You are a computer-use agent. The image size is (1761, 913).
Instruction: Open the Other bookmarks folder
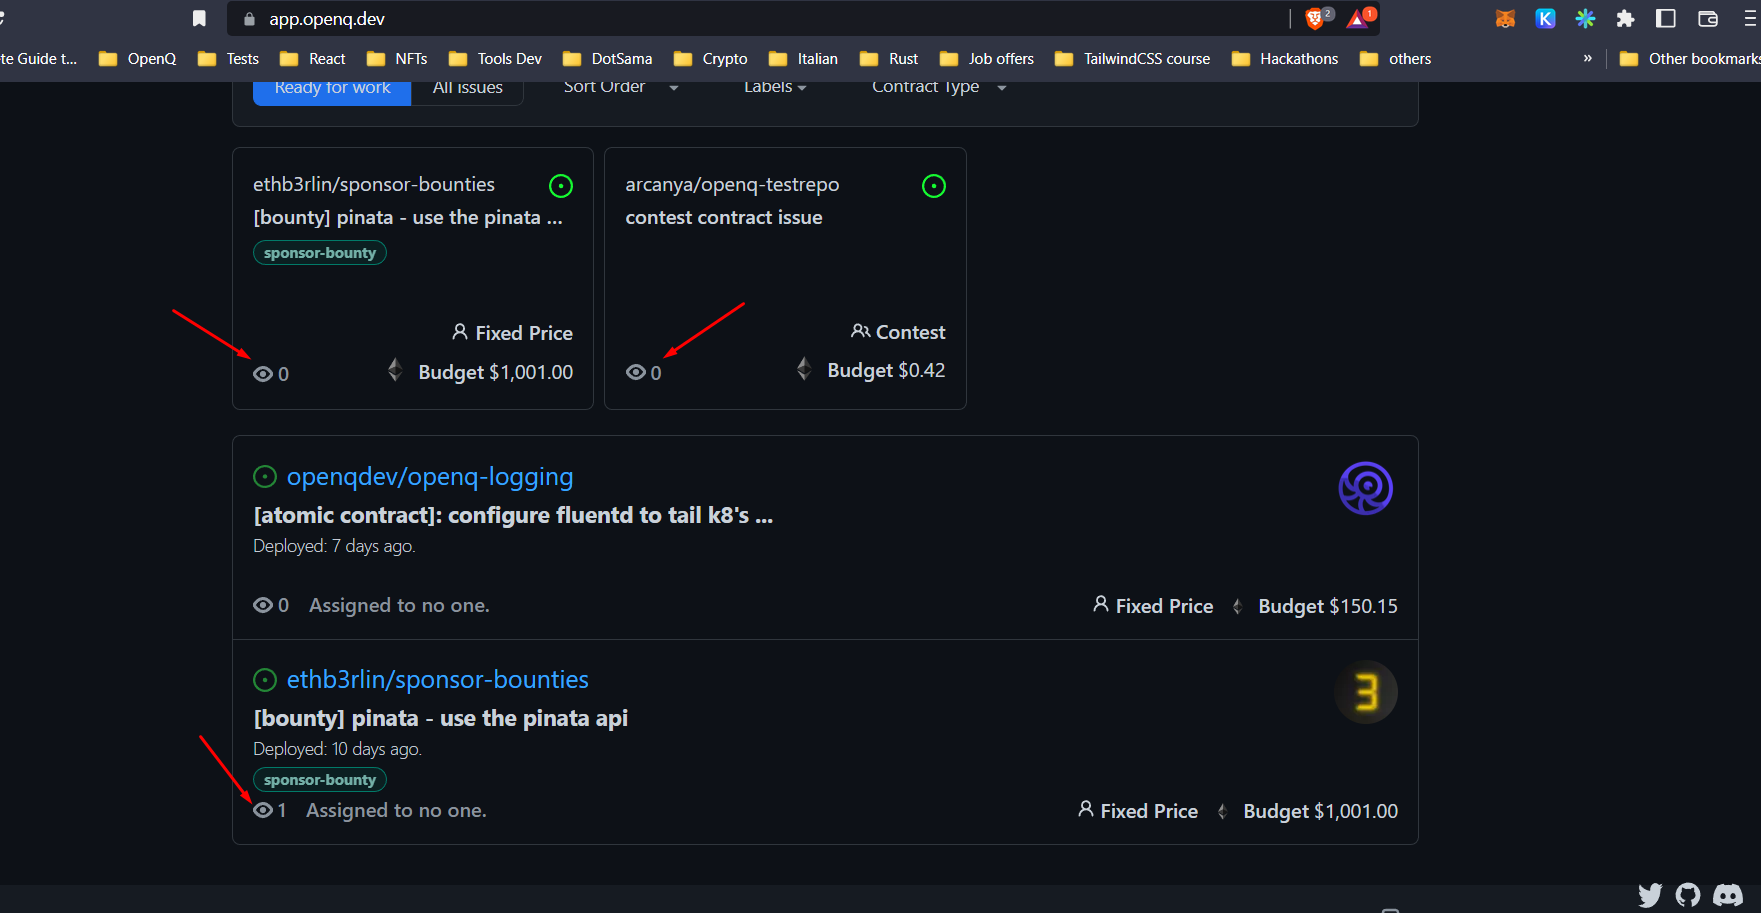coord(1689,59)
